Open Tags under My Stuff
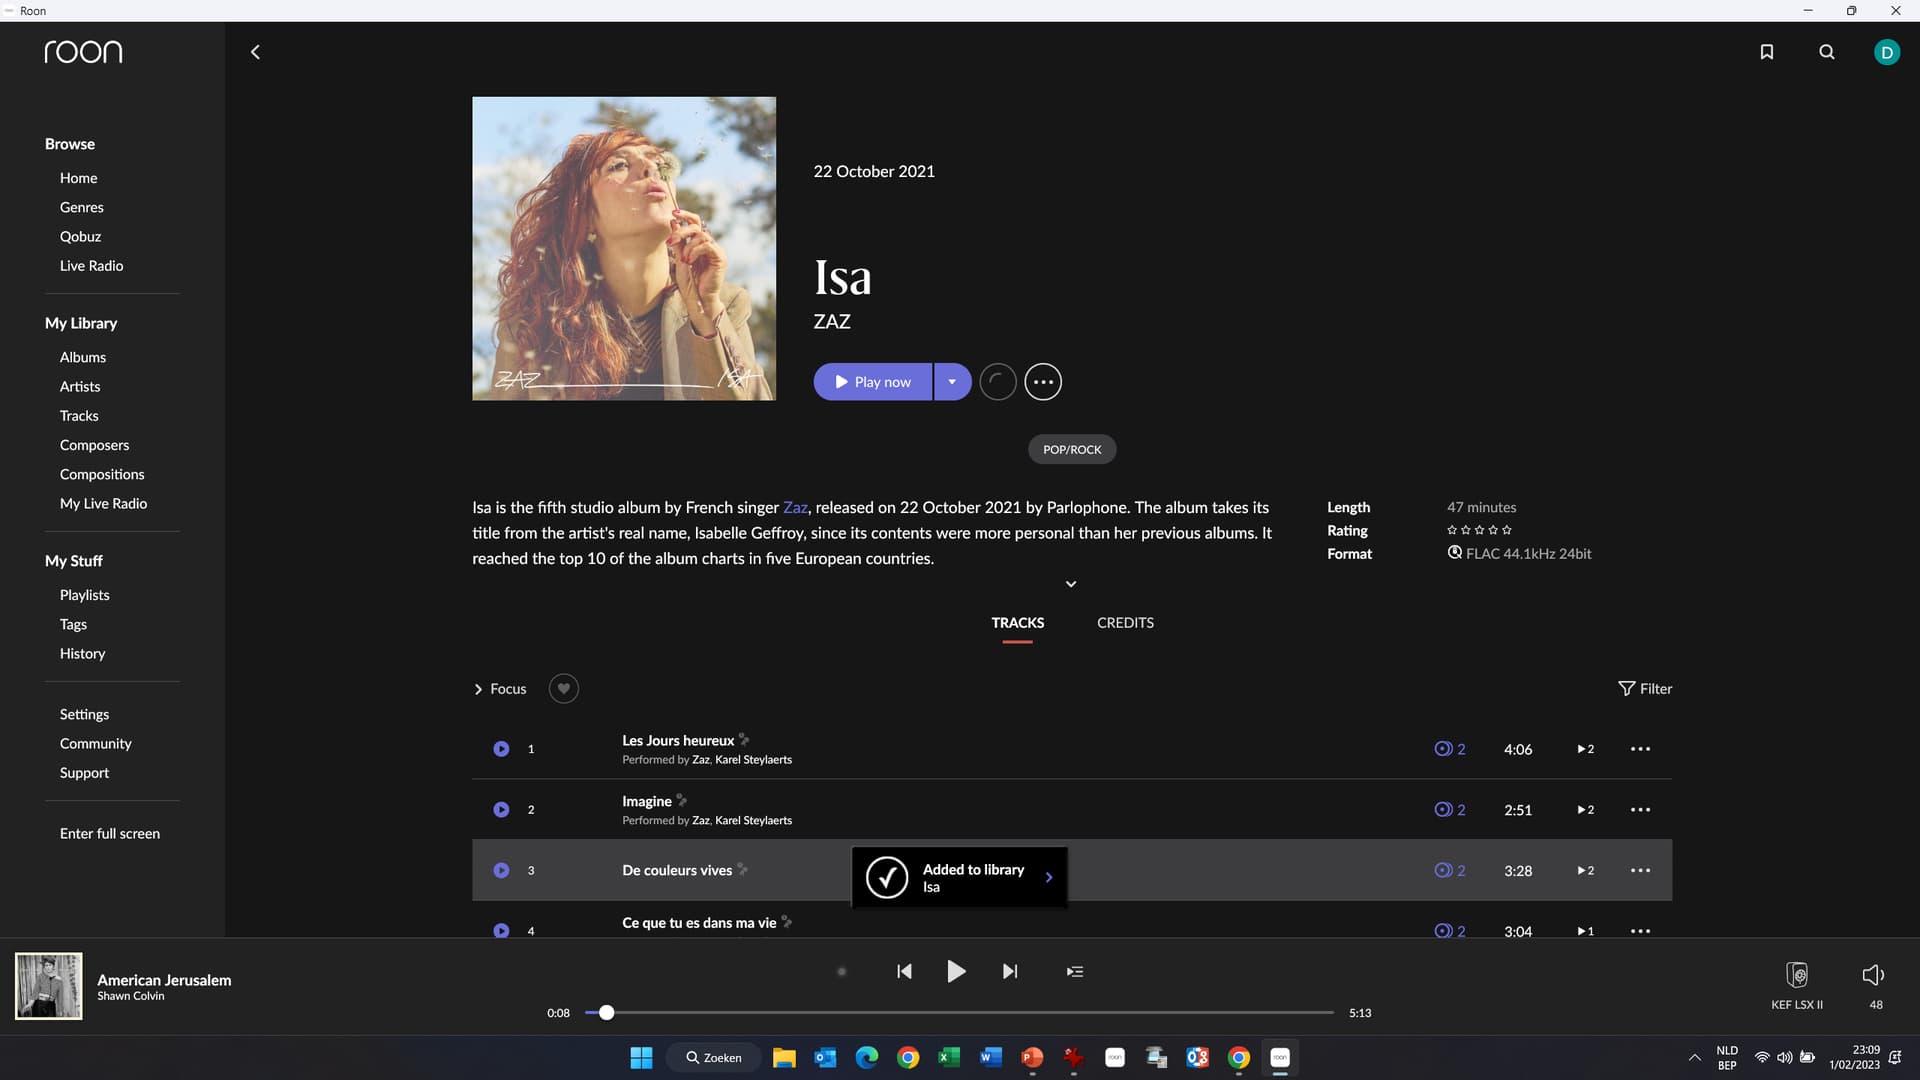This screenshot has height=1080, width=1920. click(73, 624)
